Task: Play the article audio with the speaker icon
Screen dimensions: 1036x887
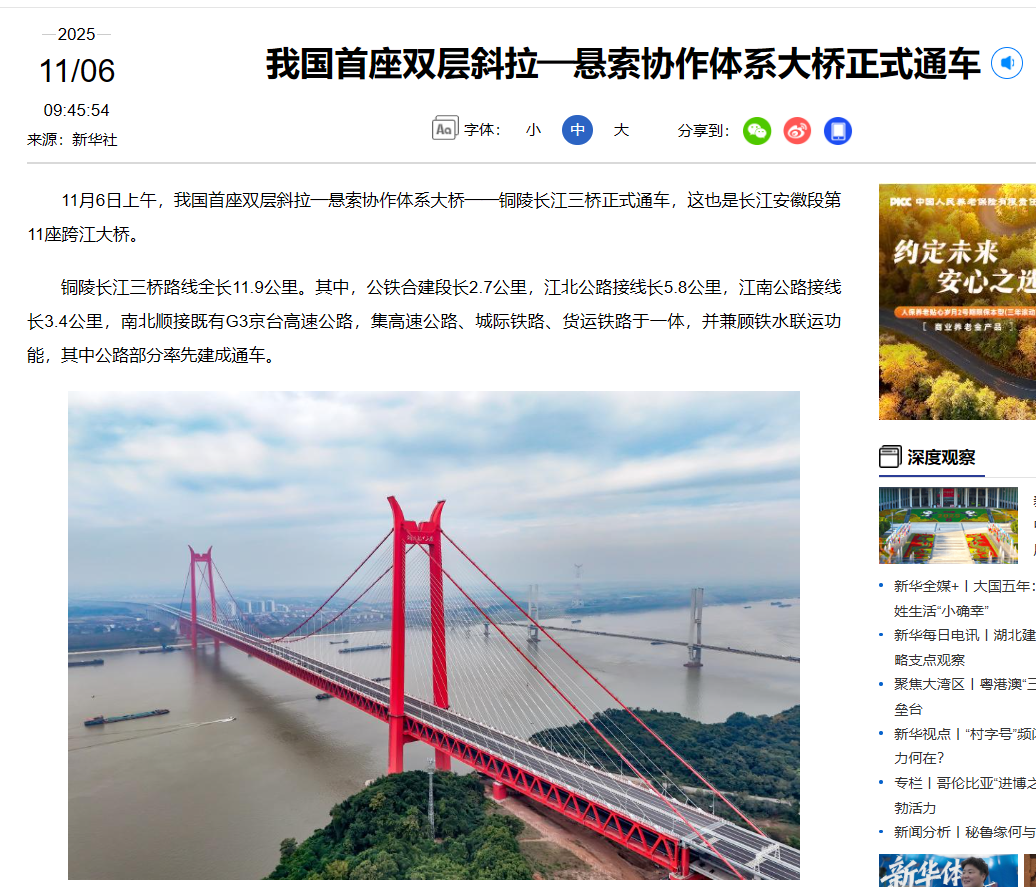Action: click(1007, 63)
